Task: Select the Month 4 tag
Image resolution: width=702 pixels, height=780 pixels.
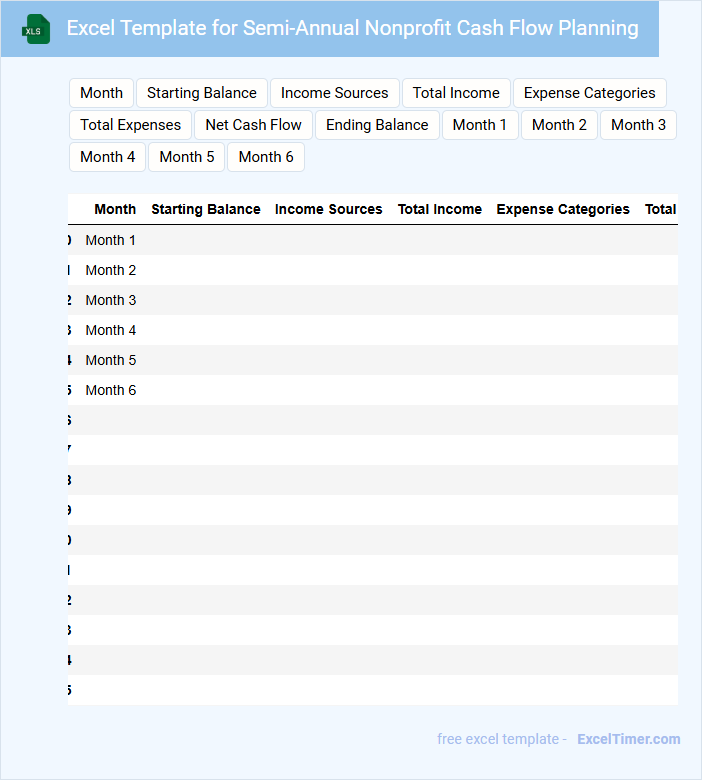Action: tap(107, 157)
